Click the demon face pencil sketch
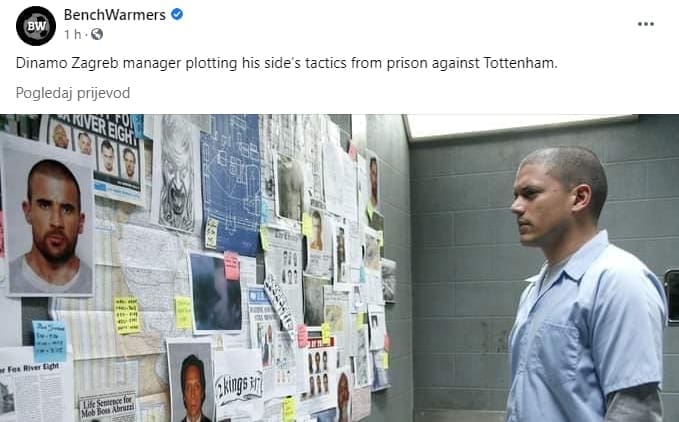The height and width of the screenshot is (422, 679). (177, 174)
